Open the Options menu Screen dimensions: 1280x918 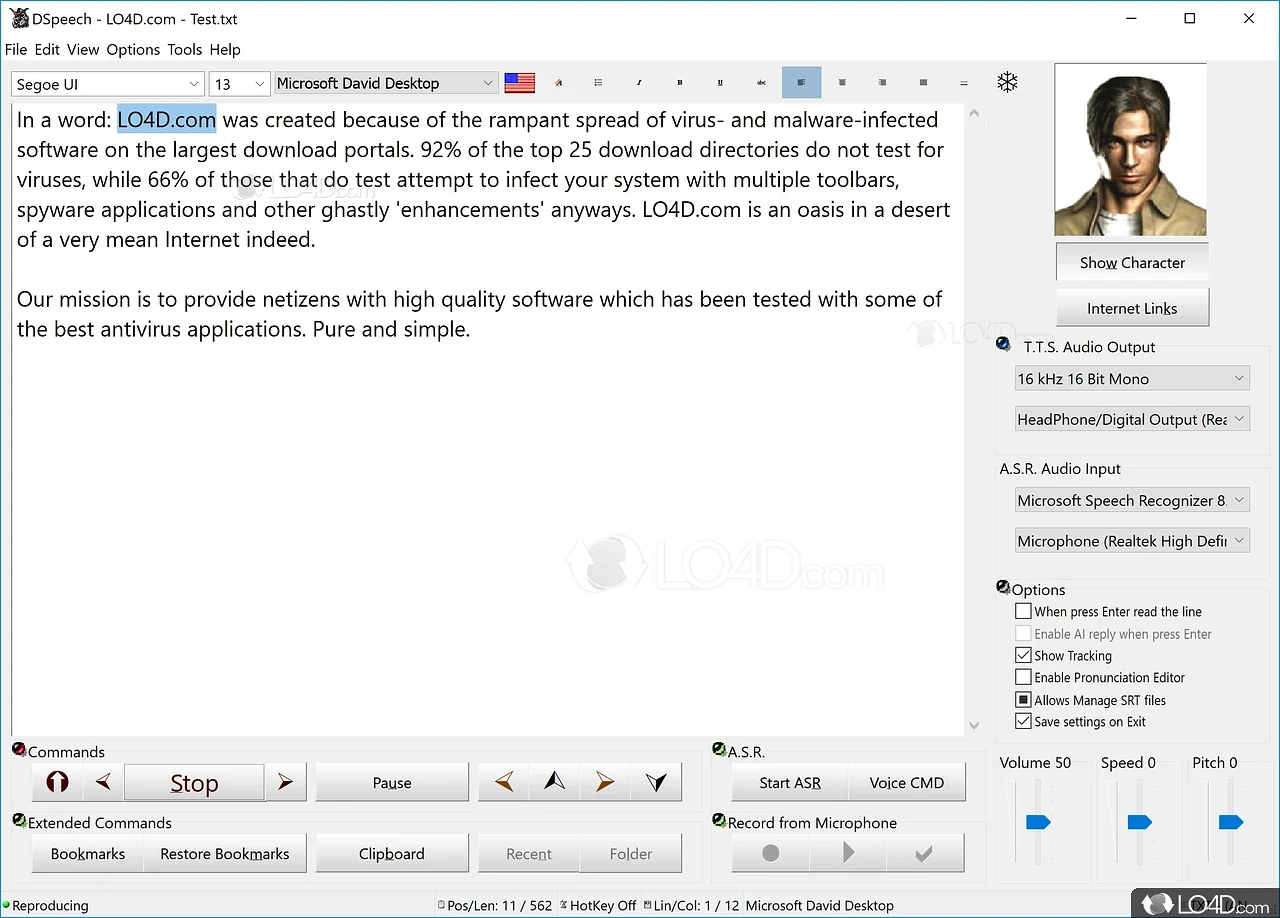pos(133,49)
